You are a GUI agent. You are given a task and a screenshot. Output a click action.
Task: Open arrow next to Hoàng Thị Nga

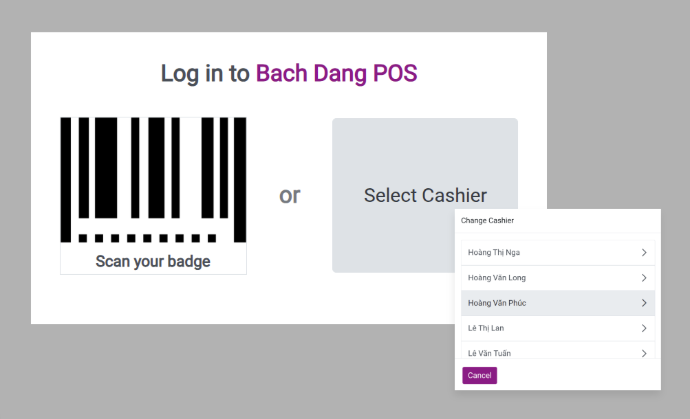644,252
